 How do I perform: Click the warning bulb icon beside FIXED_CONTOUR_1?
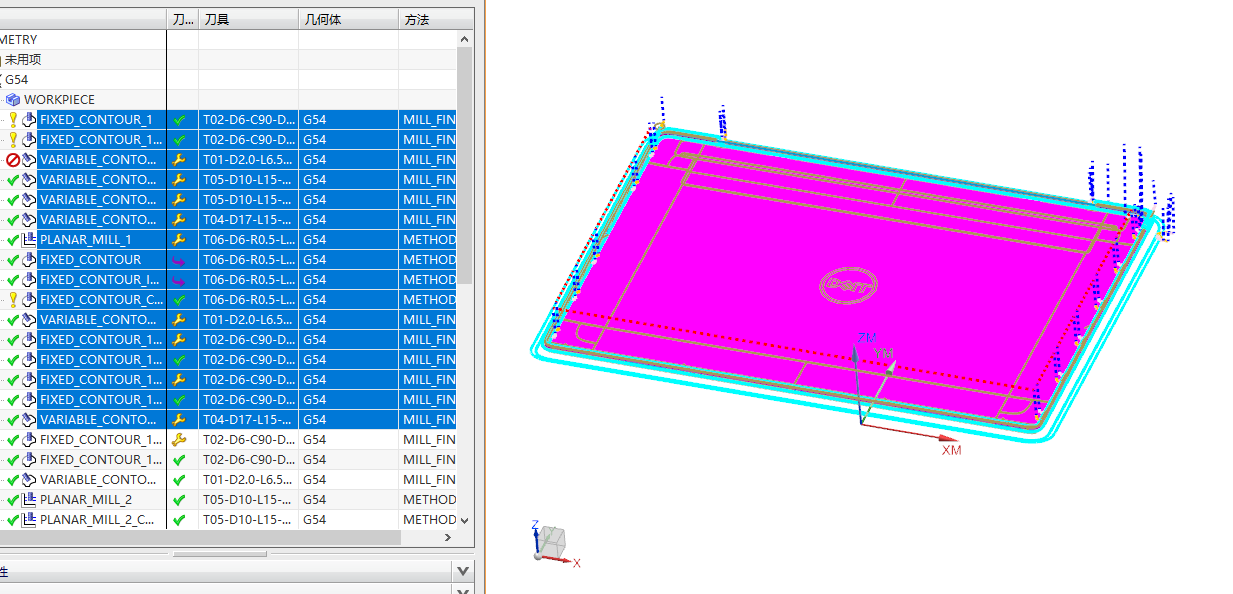[x=13, y=120]
